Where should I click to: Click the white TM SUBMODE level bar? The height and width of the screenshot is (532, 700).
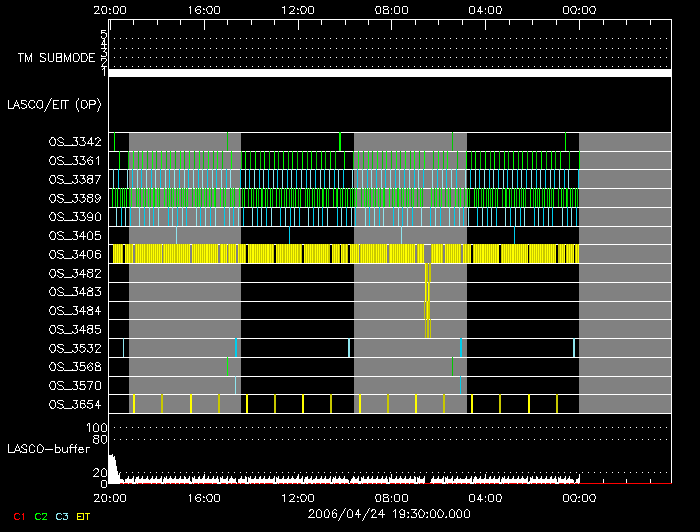[389, 73]
